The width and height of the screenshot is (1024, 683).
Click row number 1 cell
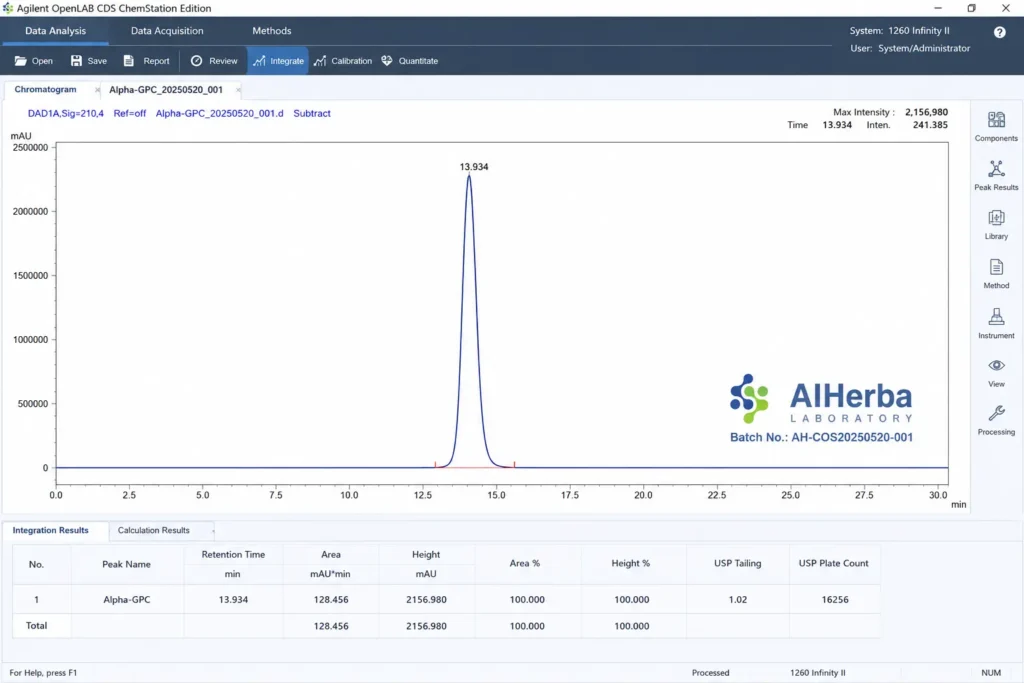[37, 599]
